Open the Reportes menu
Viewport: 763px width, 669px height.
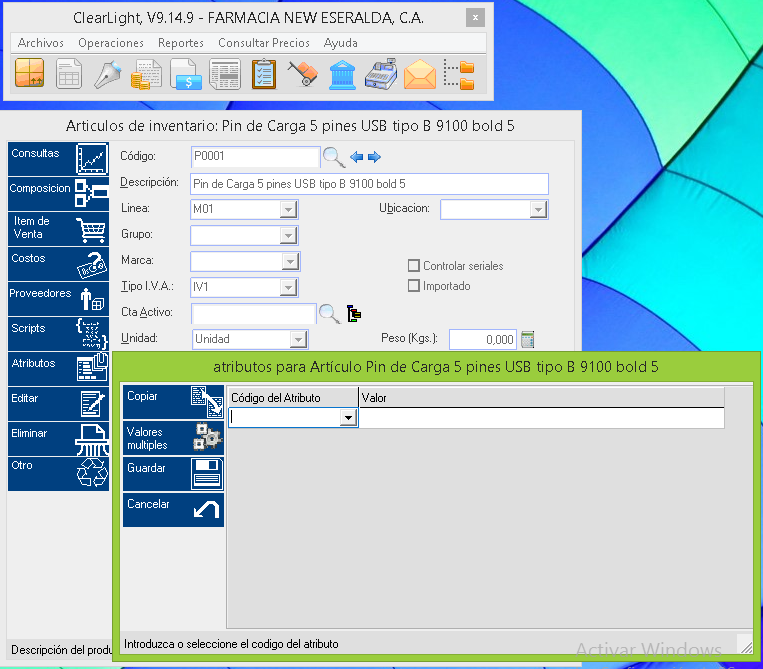click(x=181, y=43)
